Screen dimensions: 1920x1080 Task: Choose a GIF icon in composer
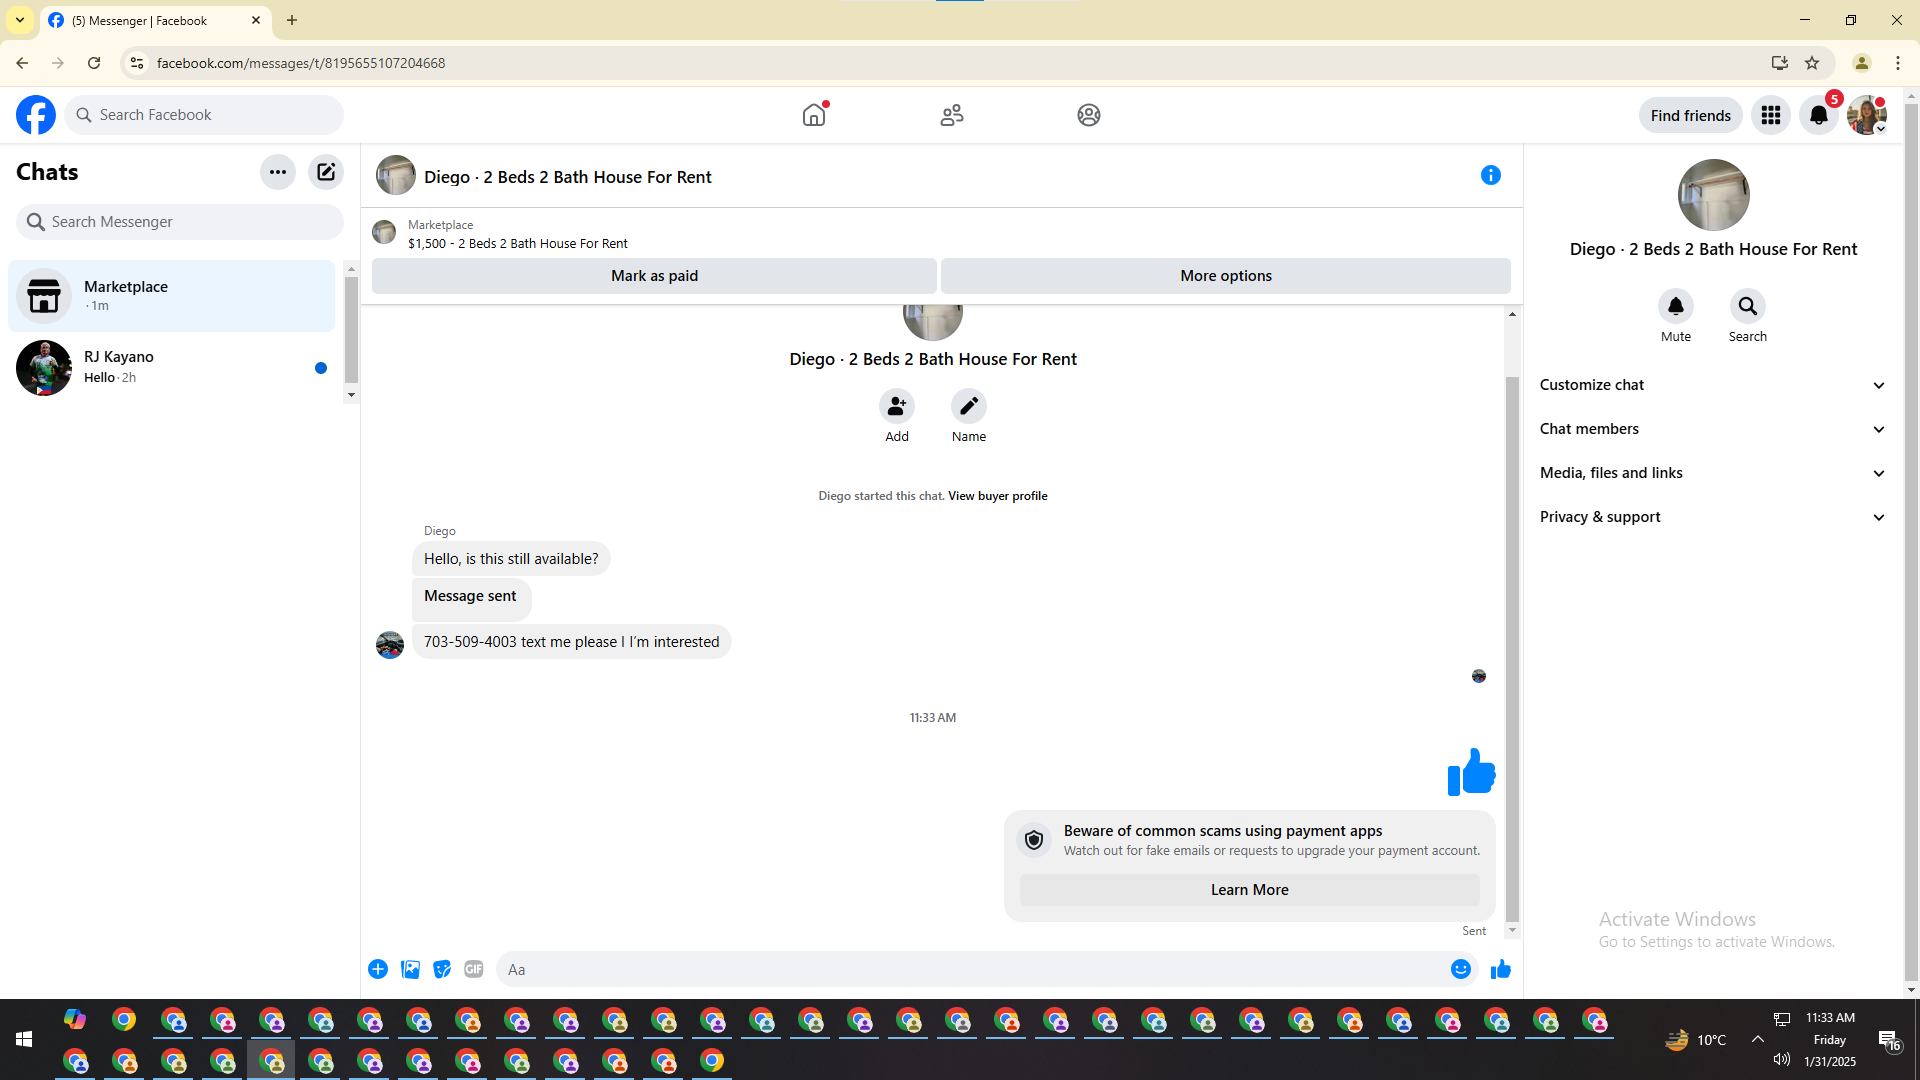click(x=474, y=969)
